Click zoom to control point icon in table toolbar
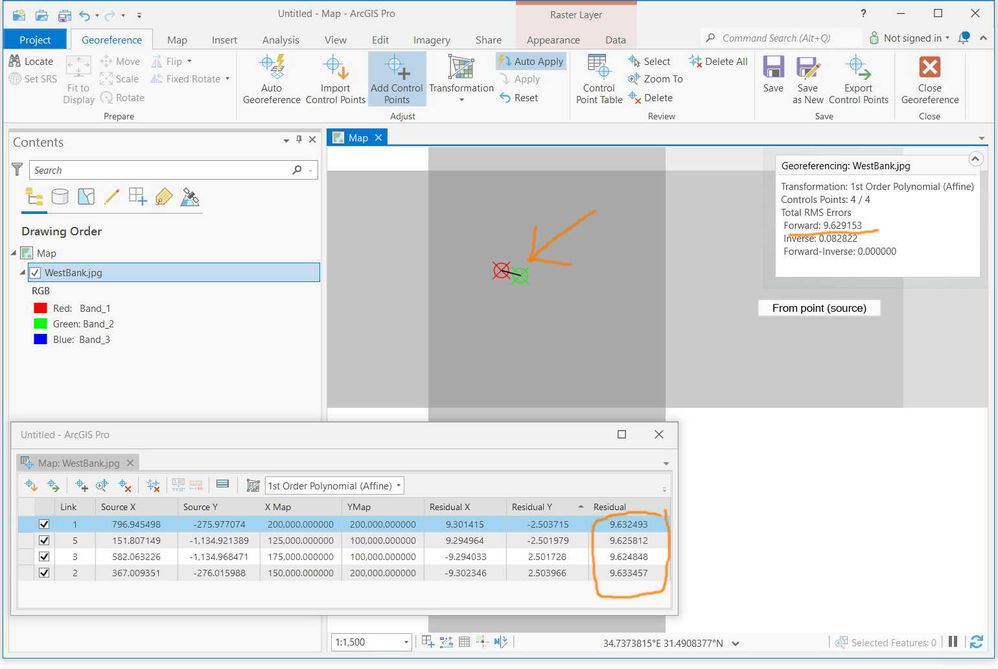This screenshot has height=669, width=998. 102,486
